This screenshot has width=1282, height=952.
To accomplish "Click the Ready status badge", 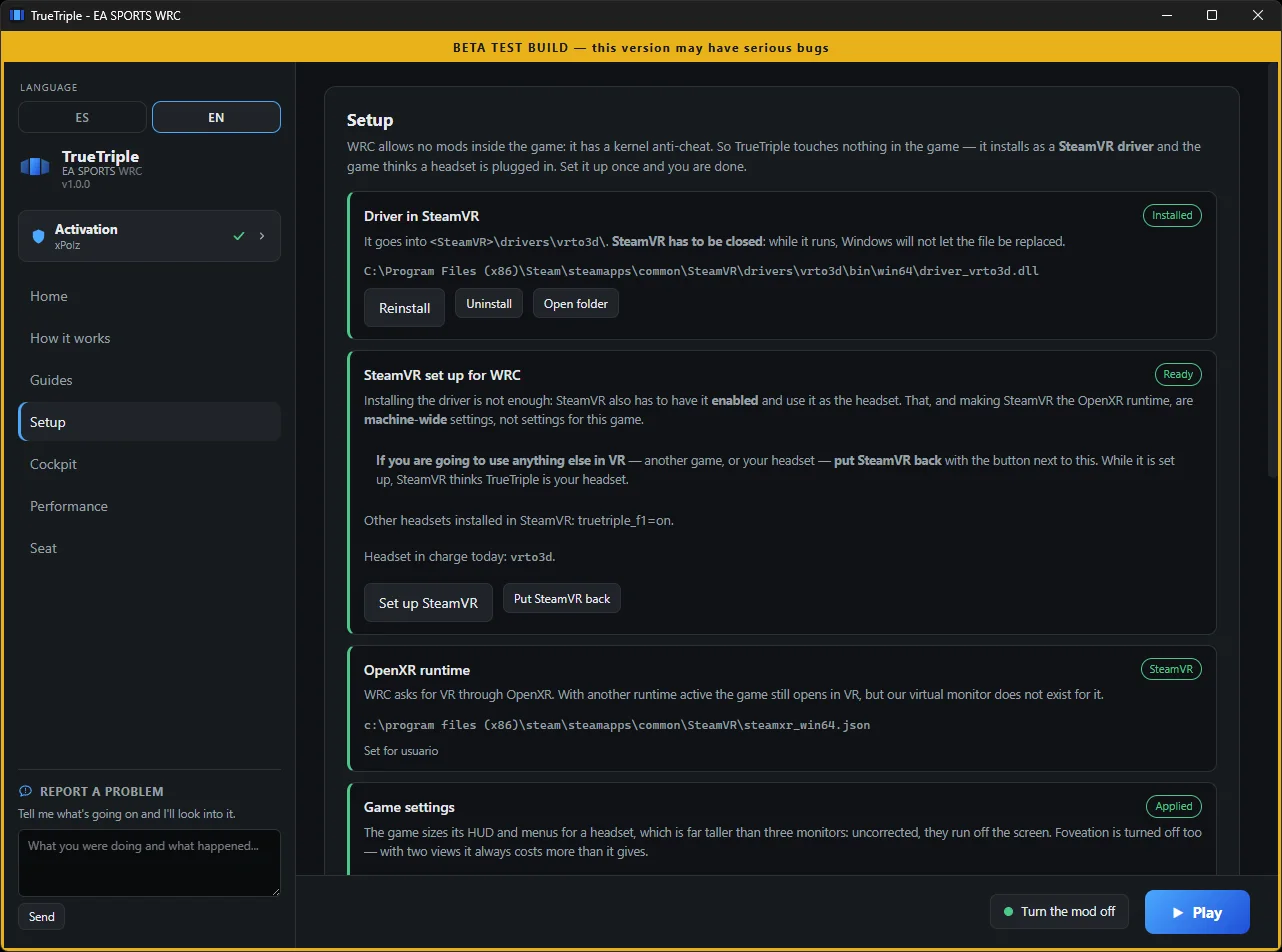I will click(x=1178, y=374).
